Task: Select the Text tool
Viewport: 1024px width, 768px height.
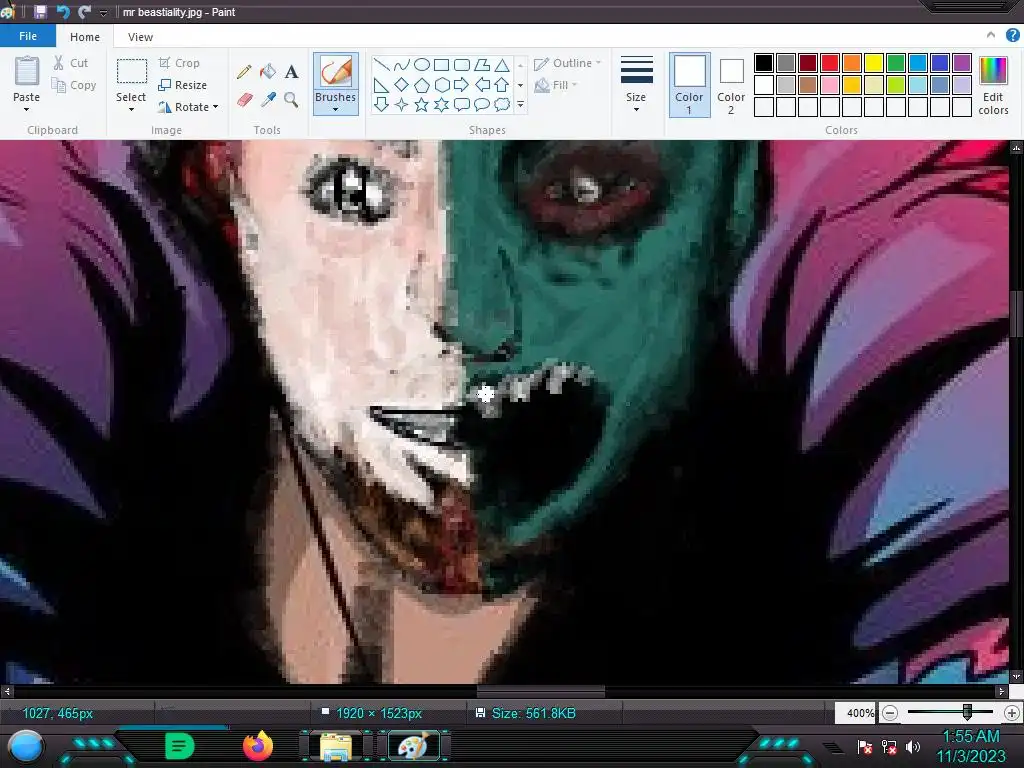Action: pyautogui.click(x=291, y=72)
